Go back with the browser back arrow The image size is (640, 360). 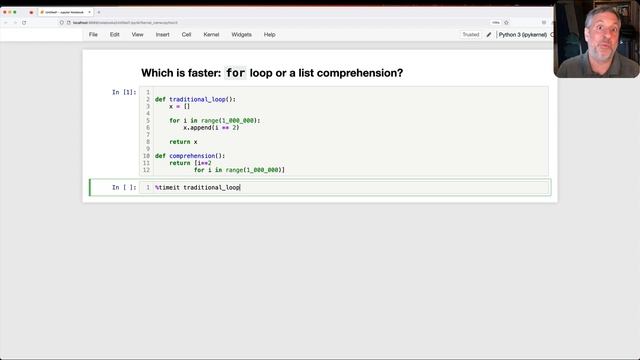6,23
